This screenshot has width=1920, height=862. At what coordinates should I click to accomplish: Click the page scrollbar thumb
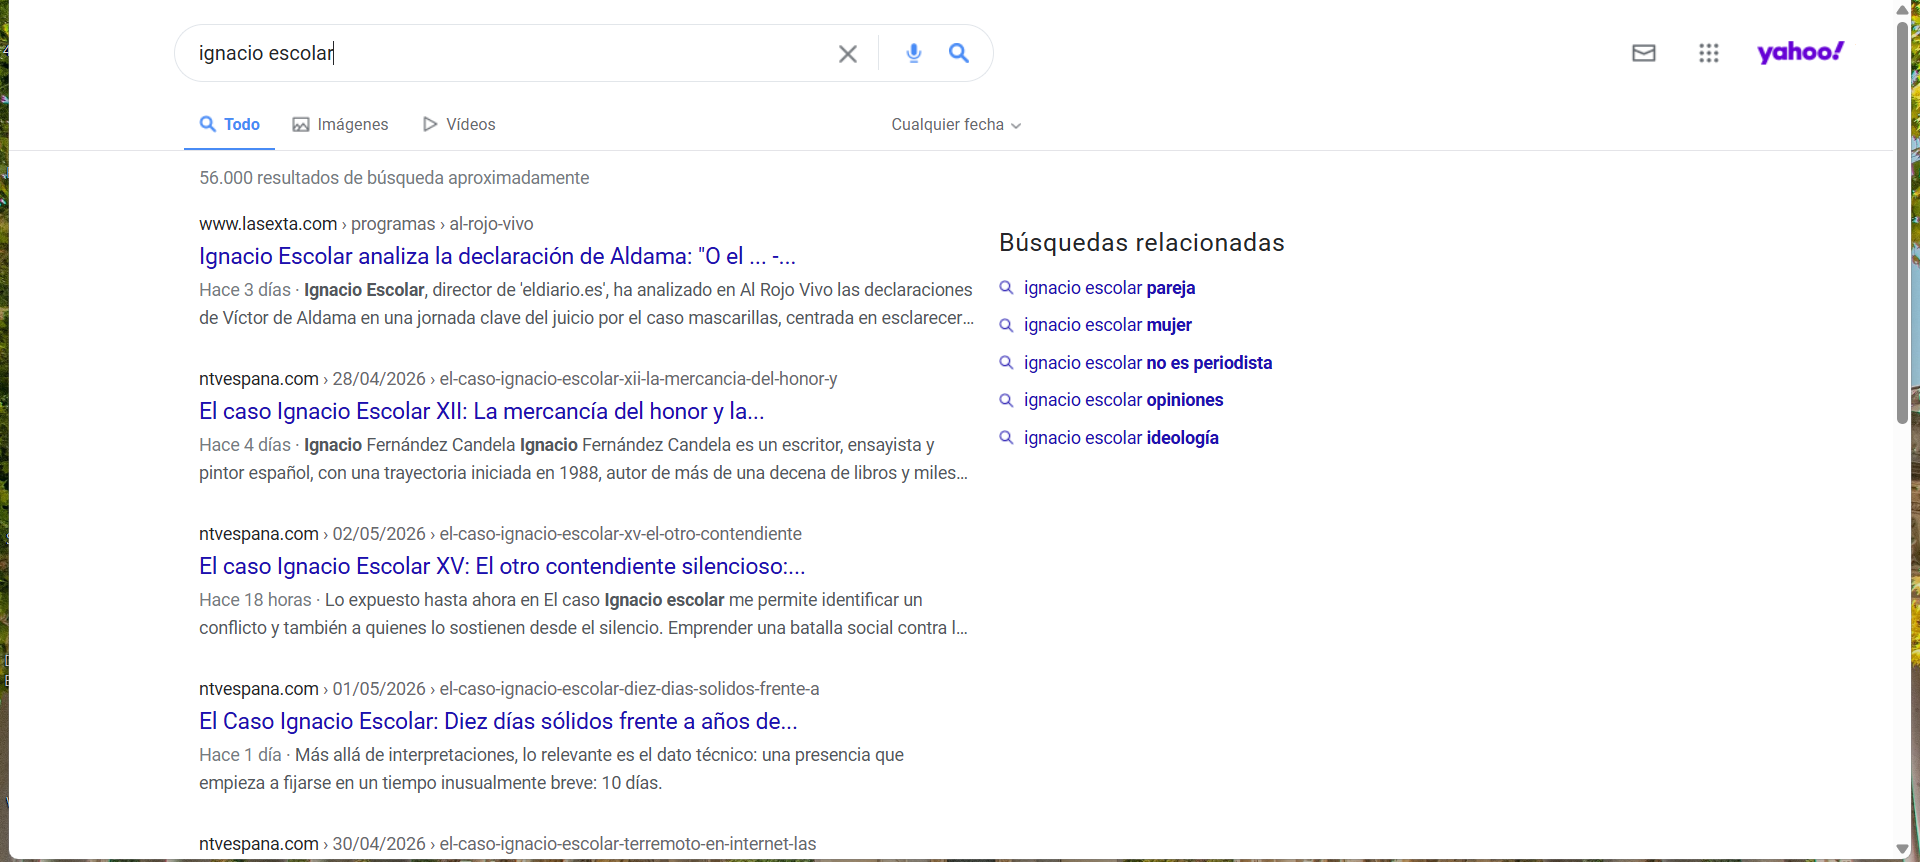[1902, 222]
